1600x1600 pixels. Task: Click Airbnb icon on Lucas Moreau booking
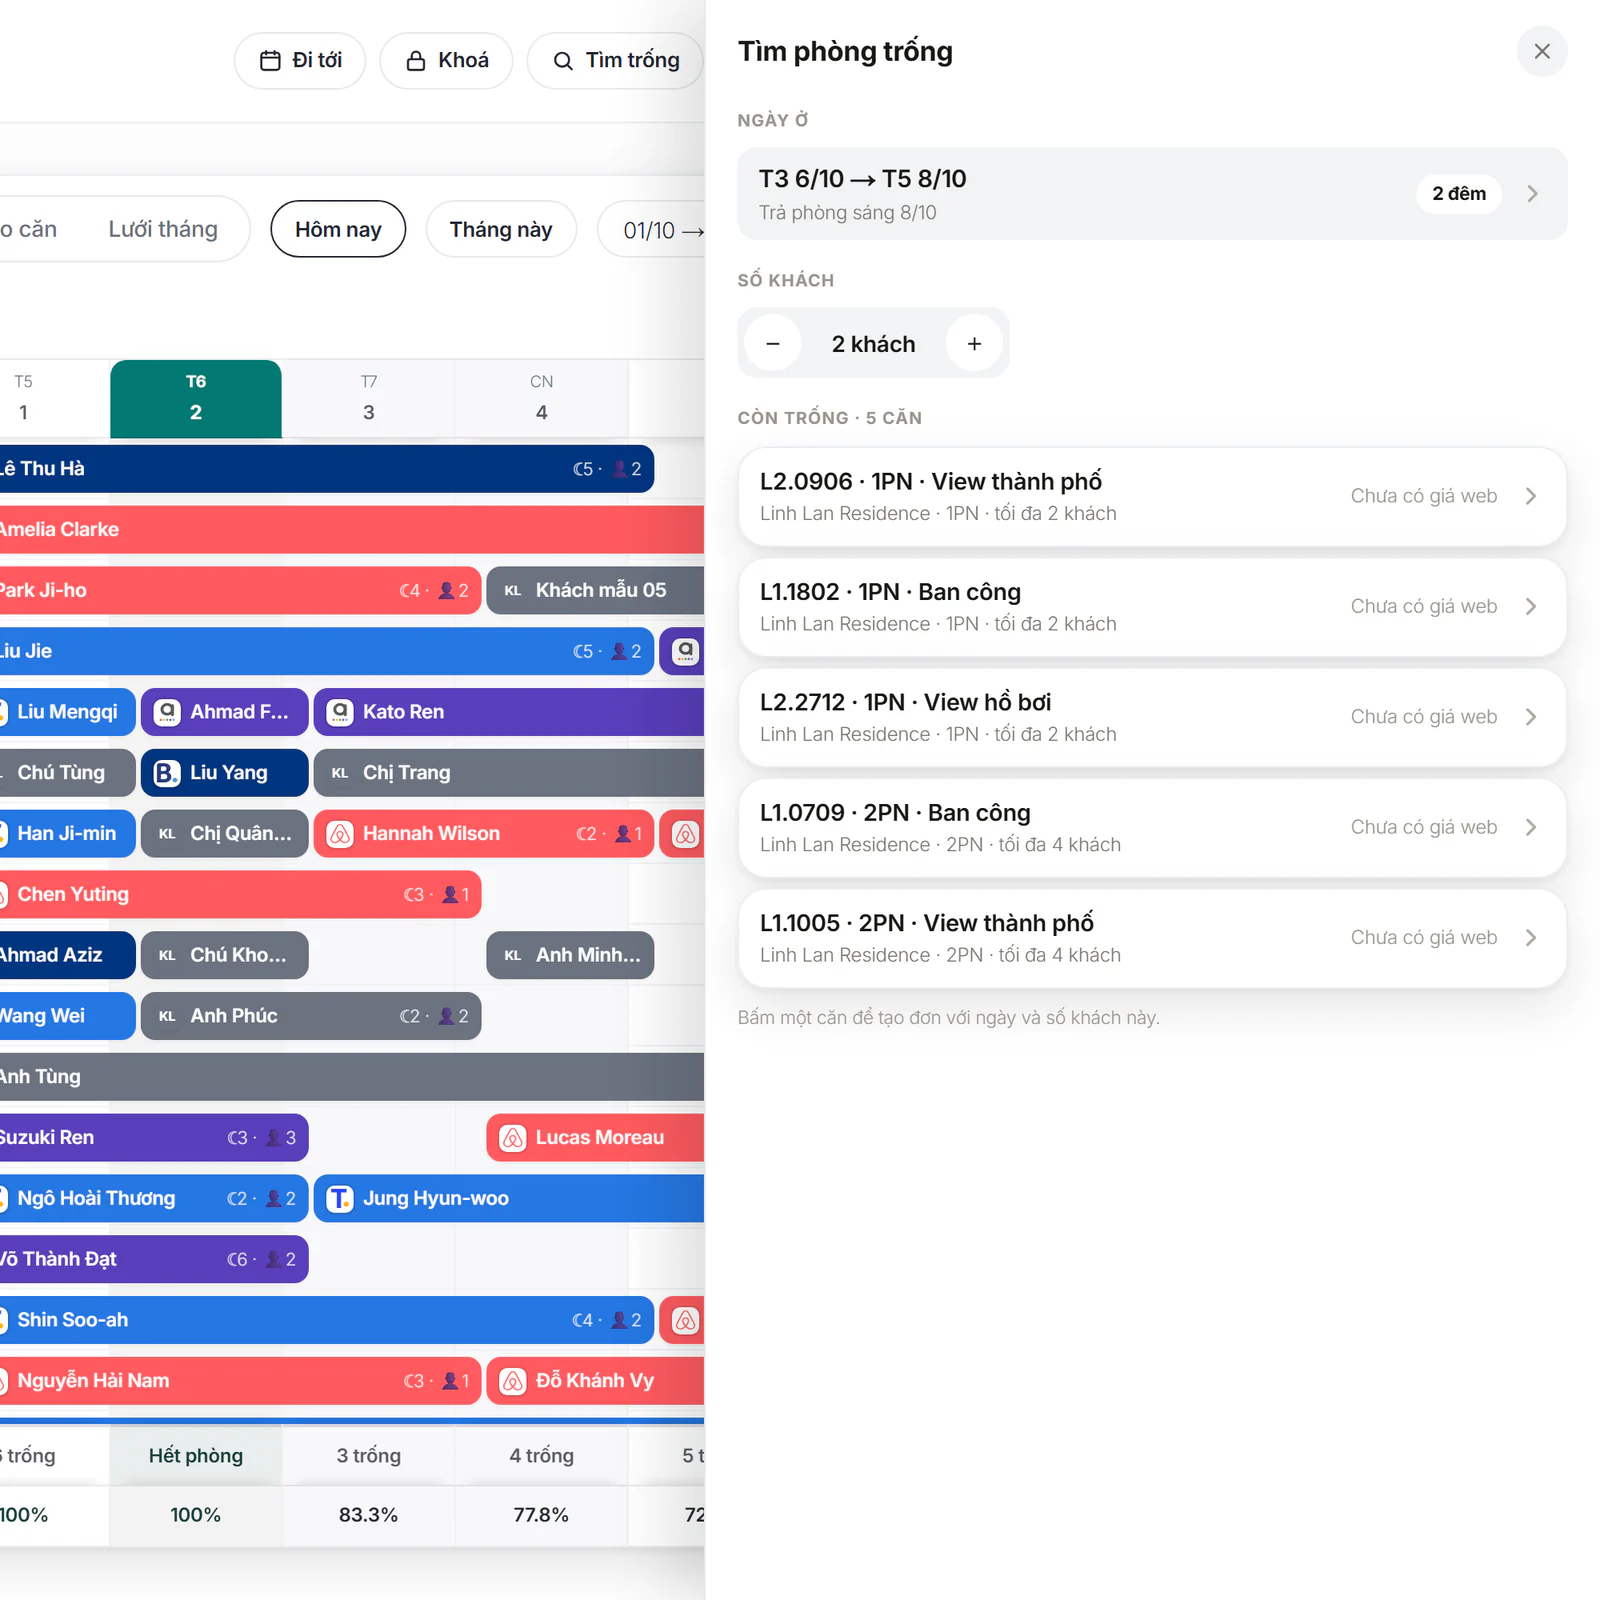513,1138
